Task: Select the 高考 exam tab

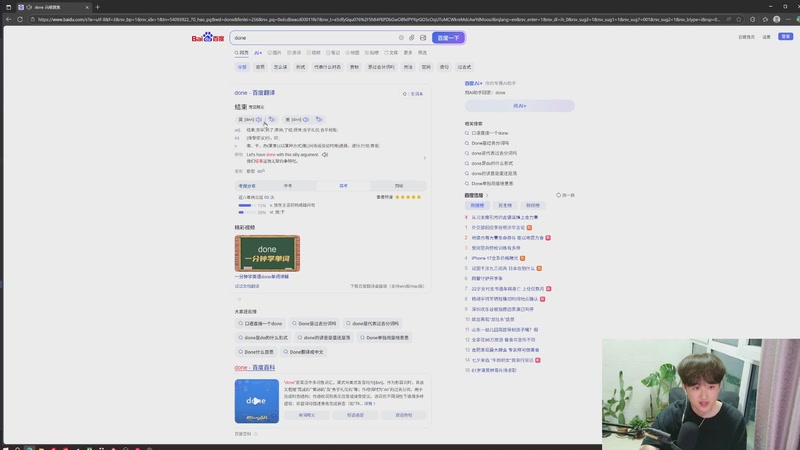Action: [x=343, y=186]
